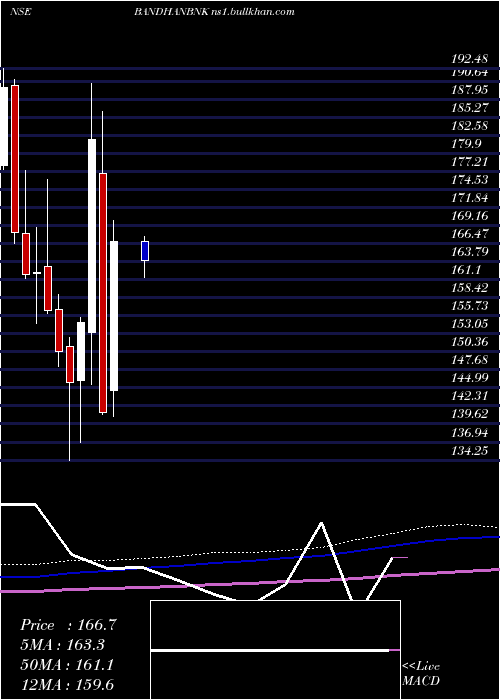Click the 166.47 price axis label

(469, 233)
